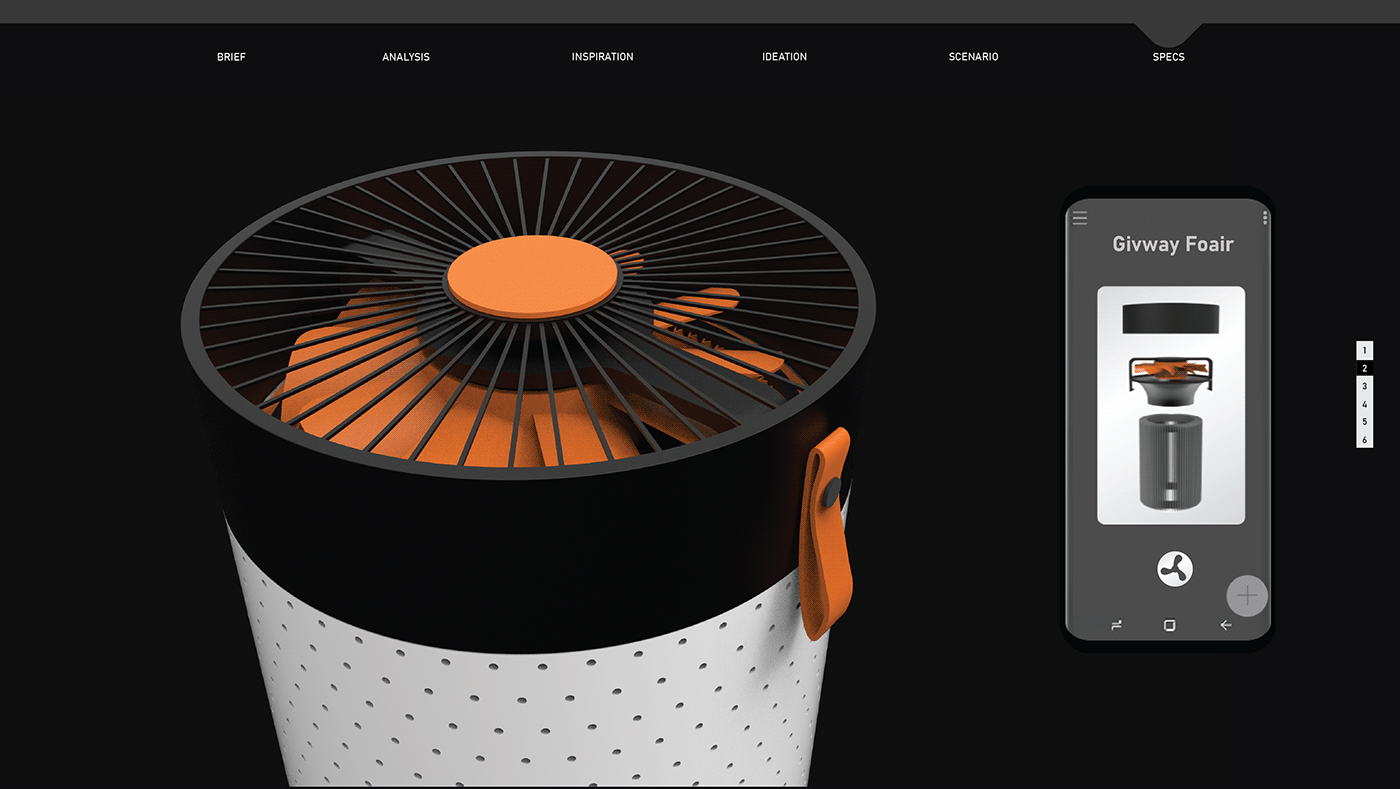Tap the round plus button on the phone
Screen dimensions: 1400x789
coord(1247,596)
